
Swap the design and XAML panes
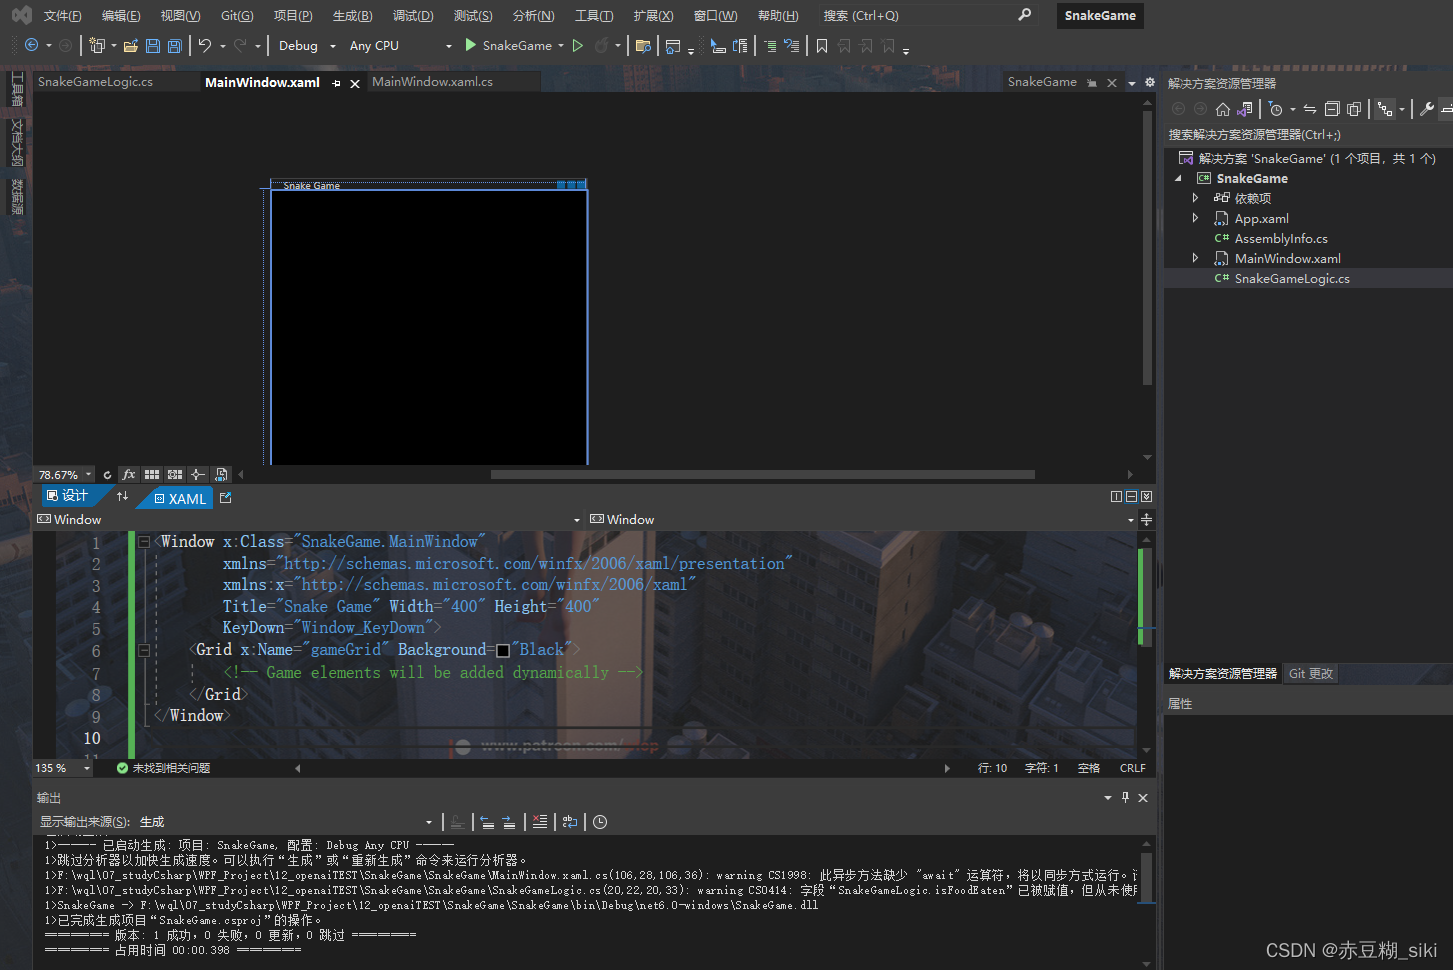[122, 497]
